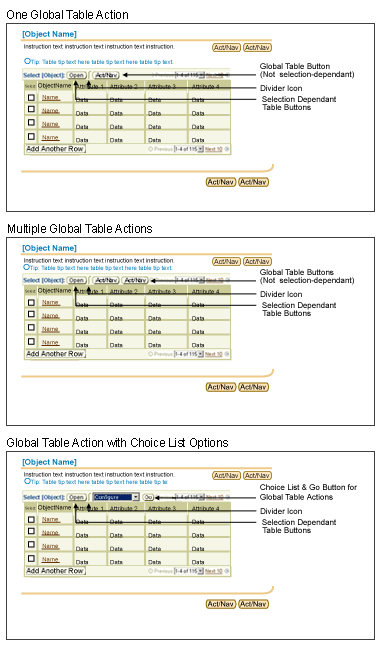376x650 pixels.
Task: Tick the second row checkbox in One Global Table Action
Action: tap(31, 109)
